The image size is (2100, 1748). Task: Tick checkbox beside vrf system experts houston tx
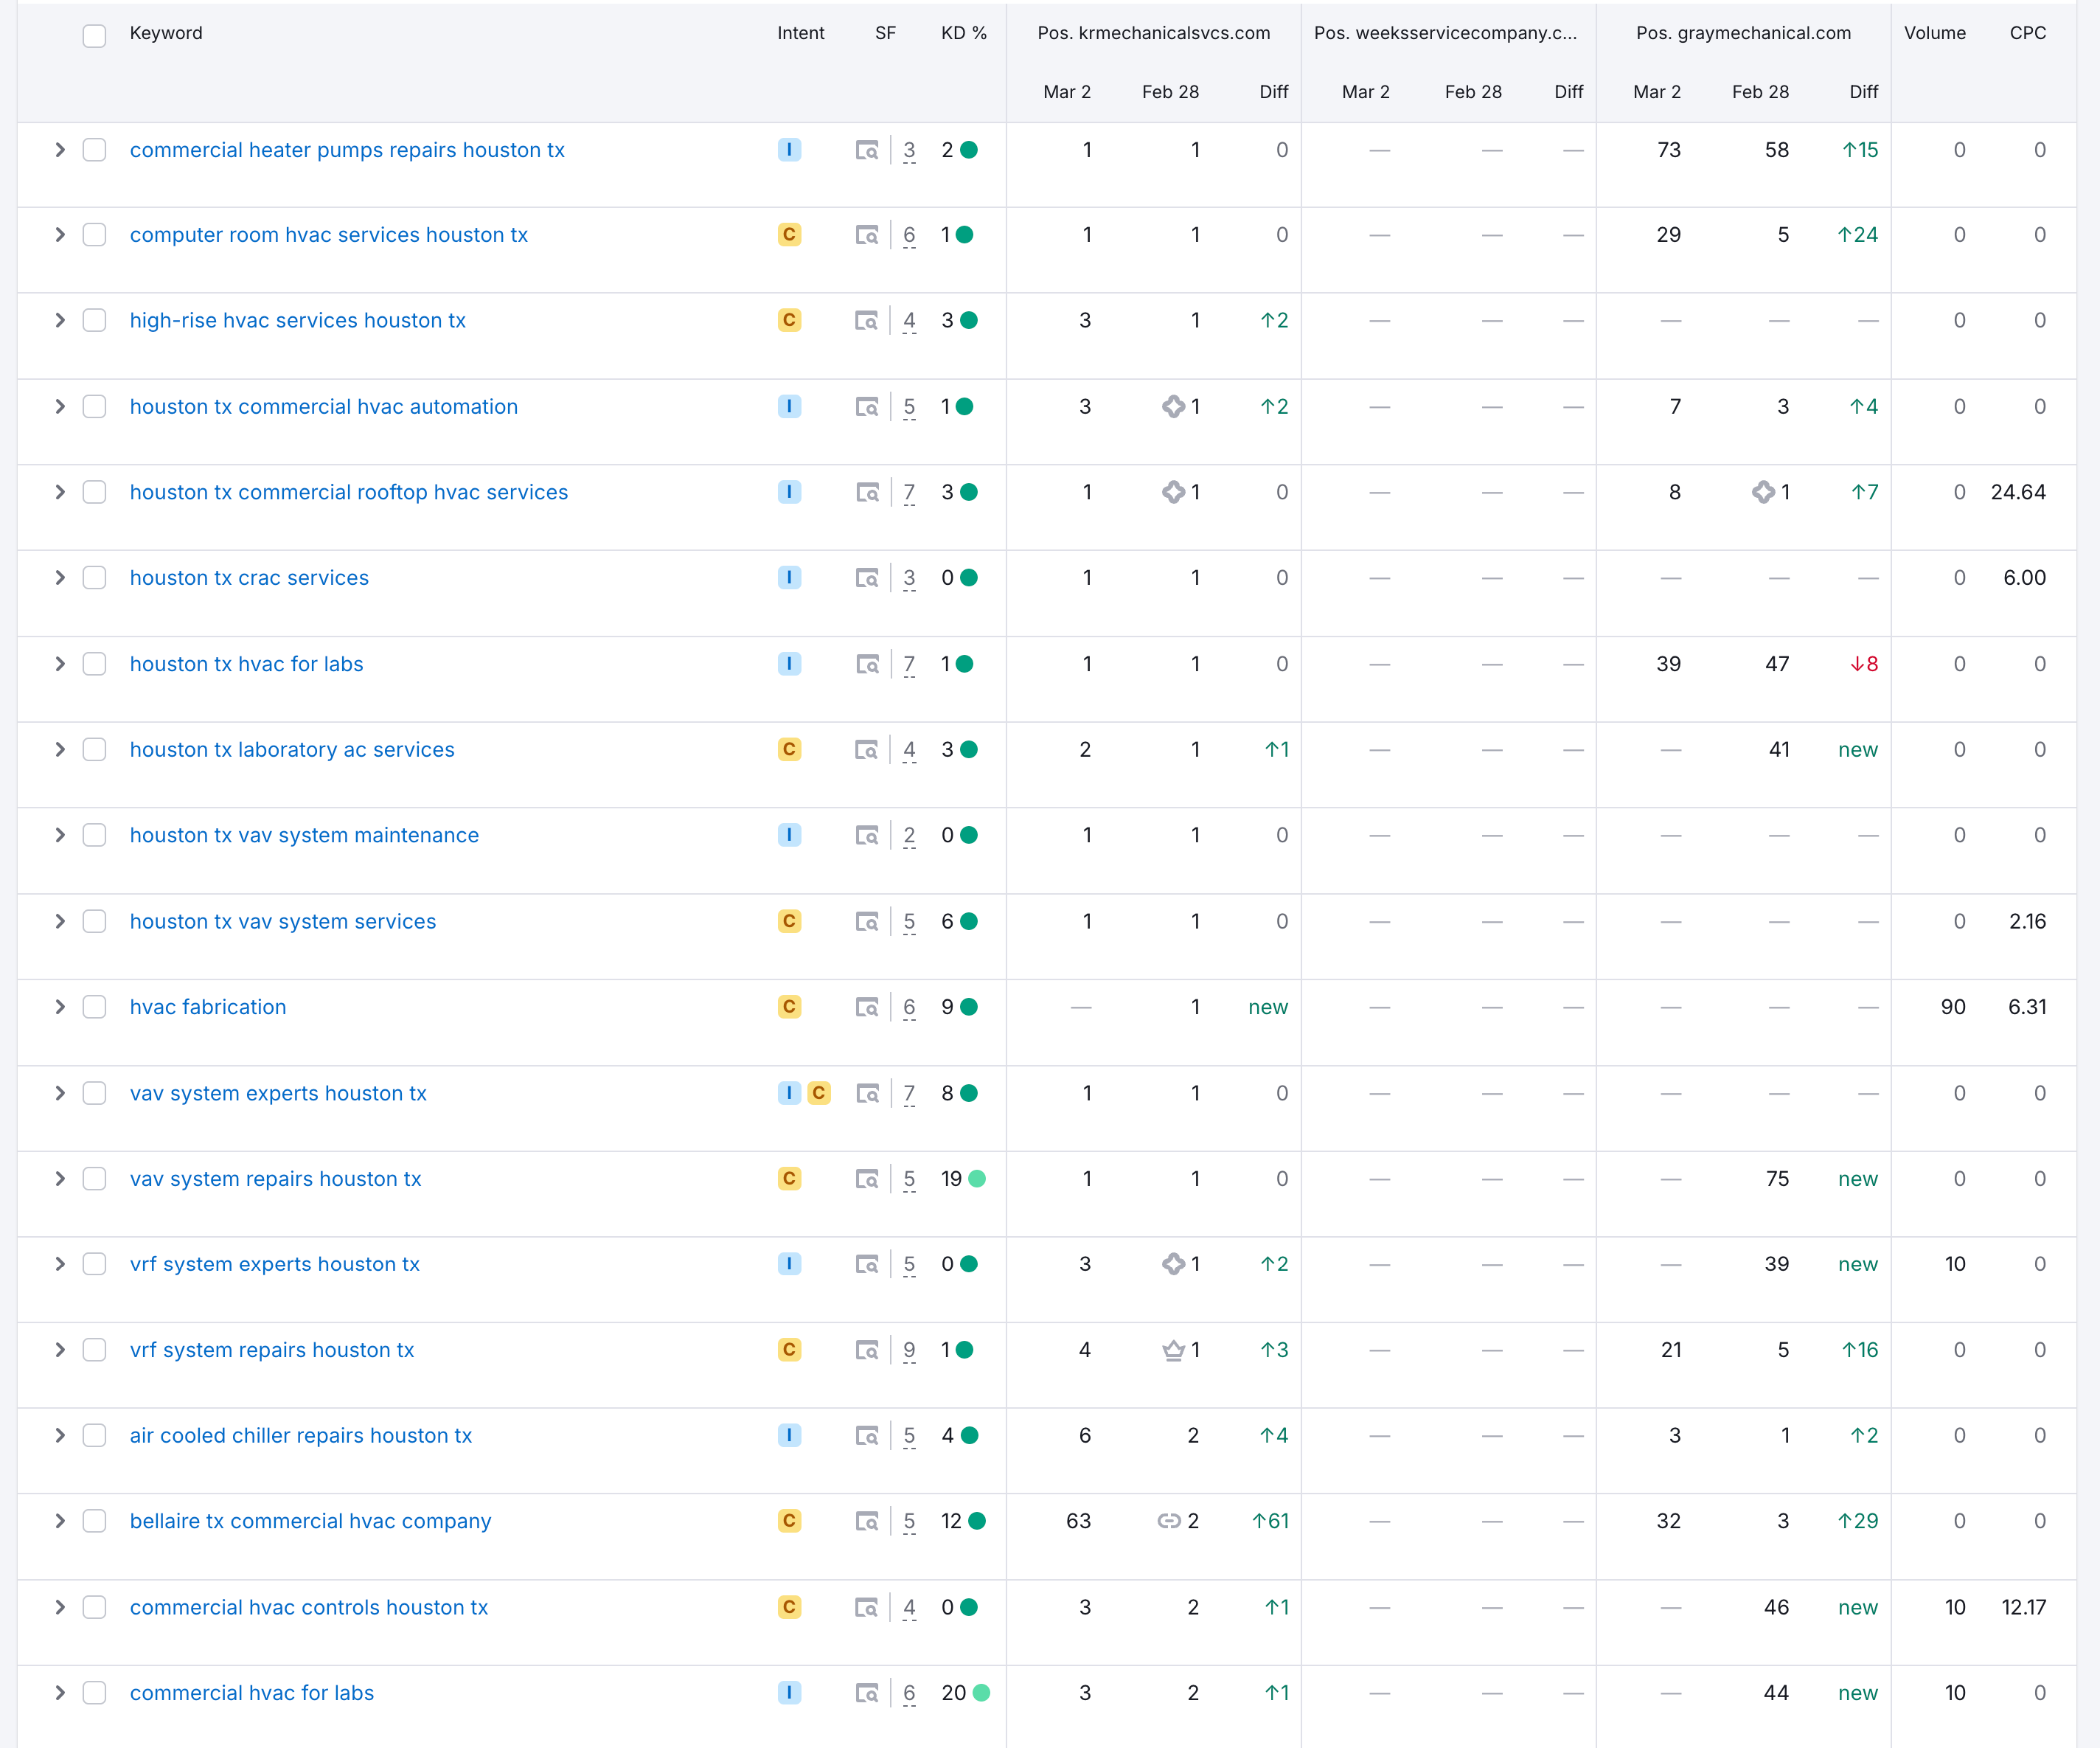[94, 1264]
